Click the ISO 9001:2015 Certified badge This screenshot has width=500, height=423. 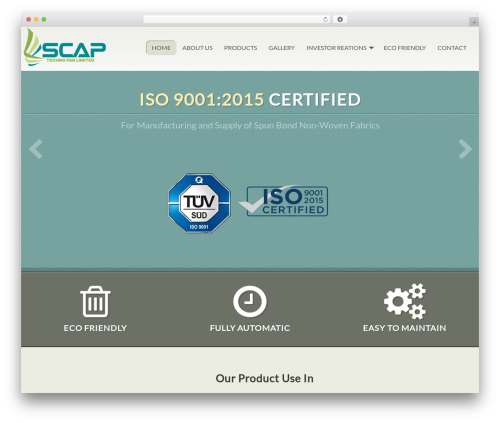[284, 201]
